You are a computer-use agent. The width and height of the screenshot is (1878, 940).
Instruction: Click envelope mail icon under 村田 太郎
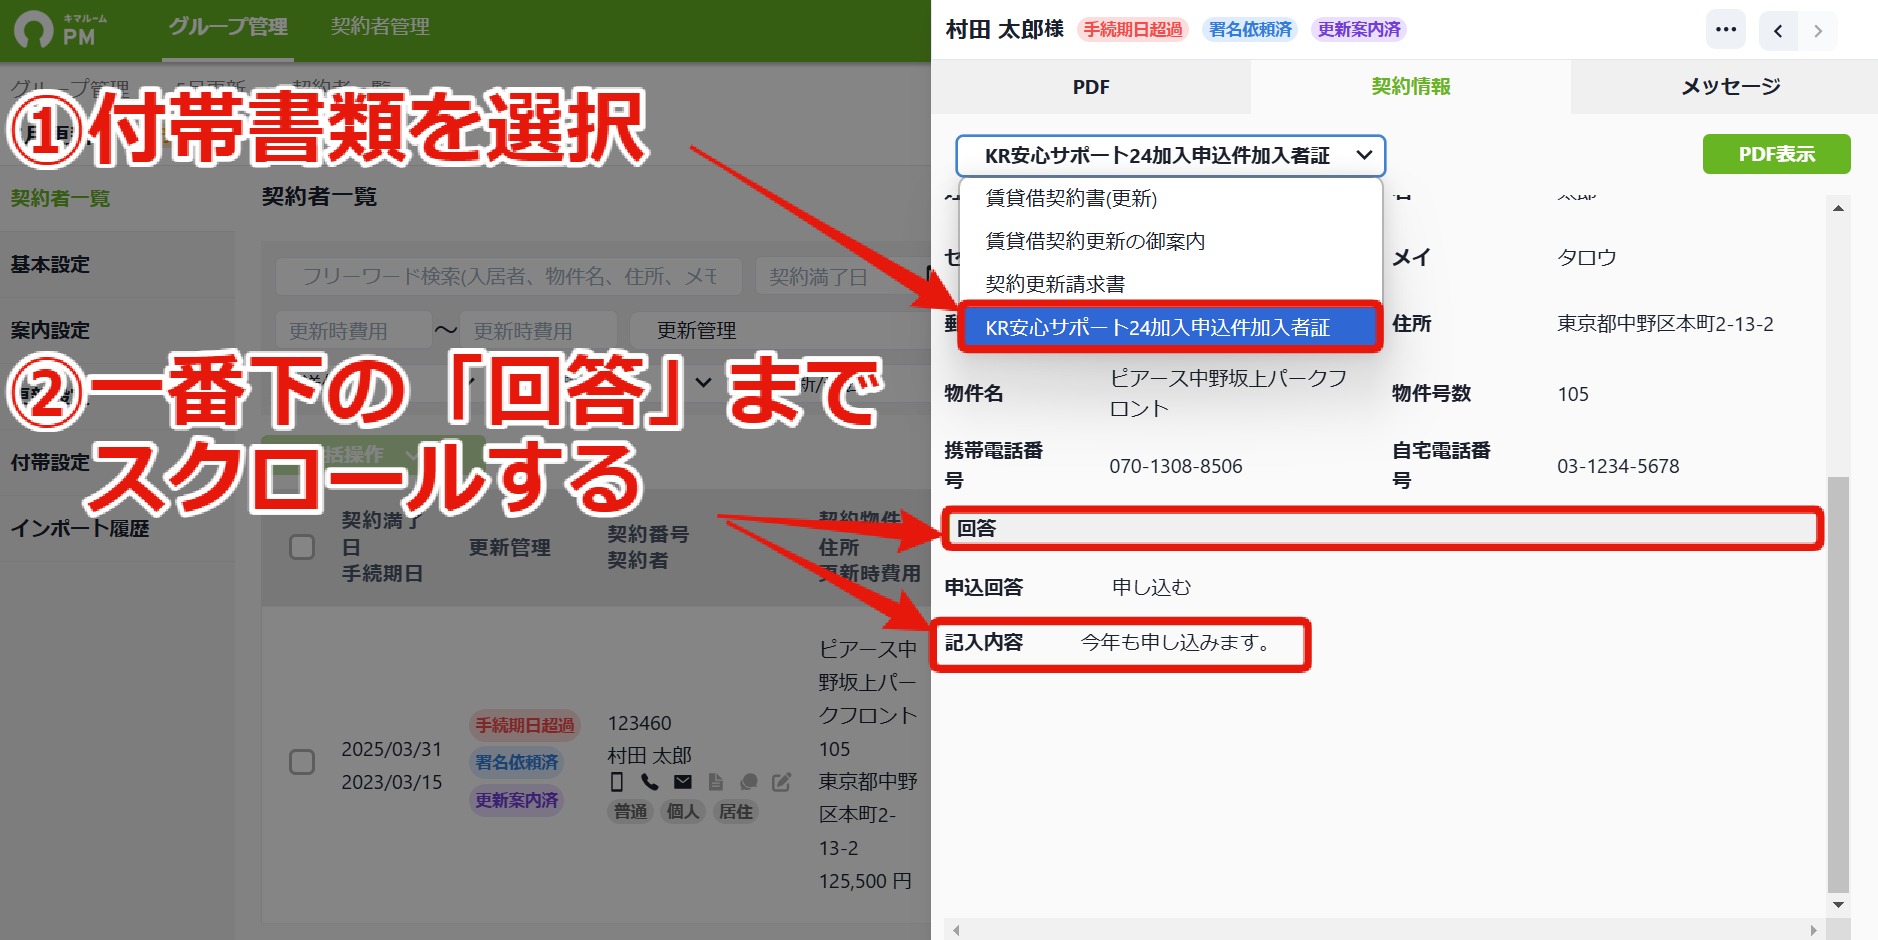point(683,782)
